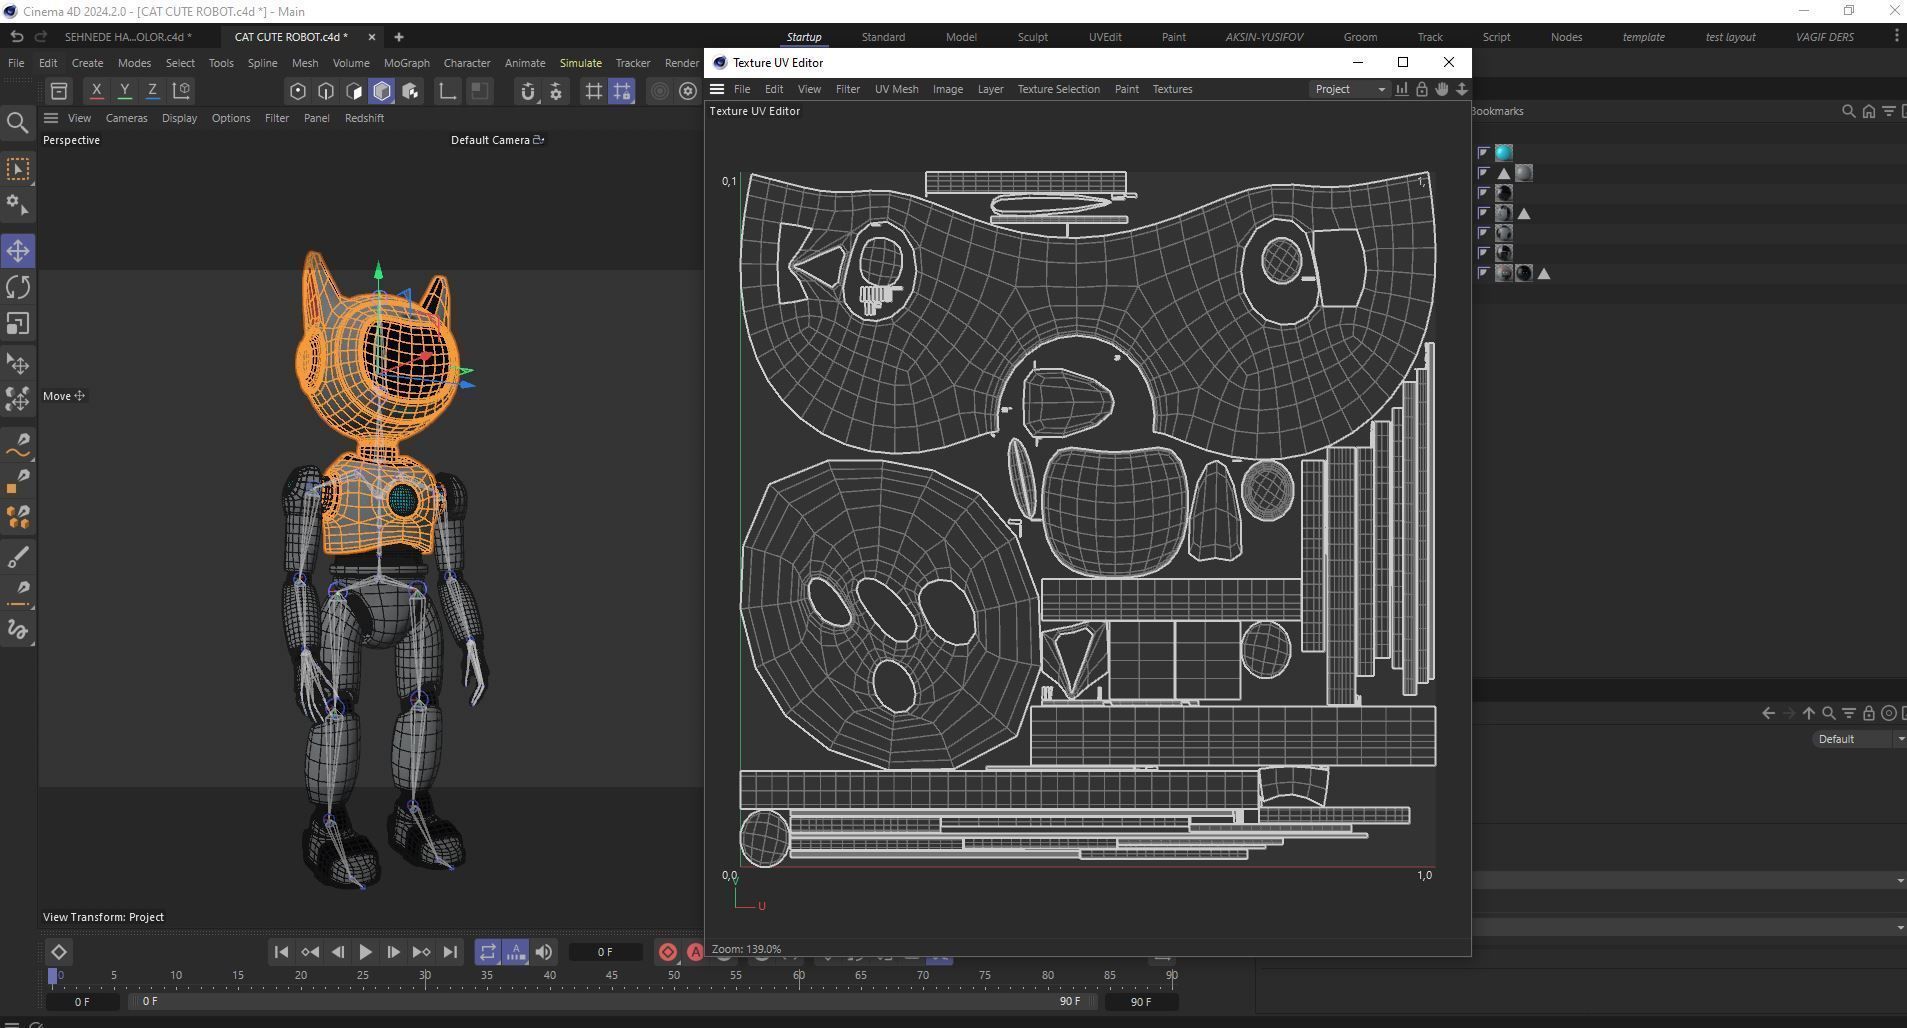Switch to Polygons mode
The height and width of the screenshot is (1028, 1907).
354,91
